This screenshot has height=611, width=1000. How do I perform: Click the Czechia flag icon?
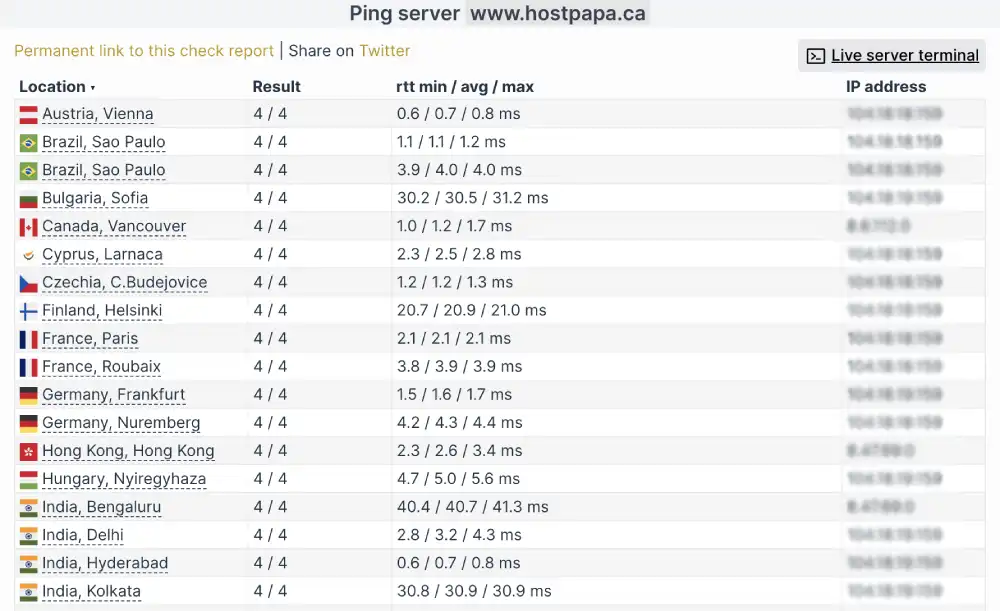[28, 282]
